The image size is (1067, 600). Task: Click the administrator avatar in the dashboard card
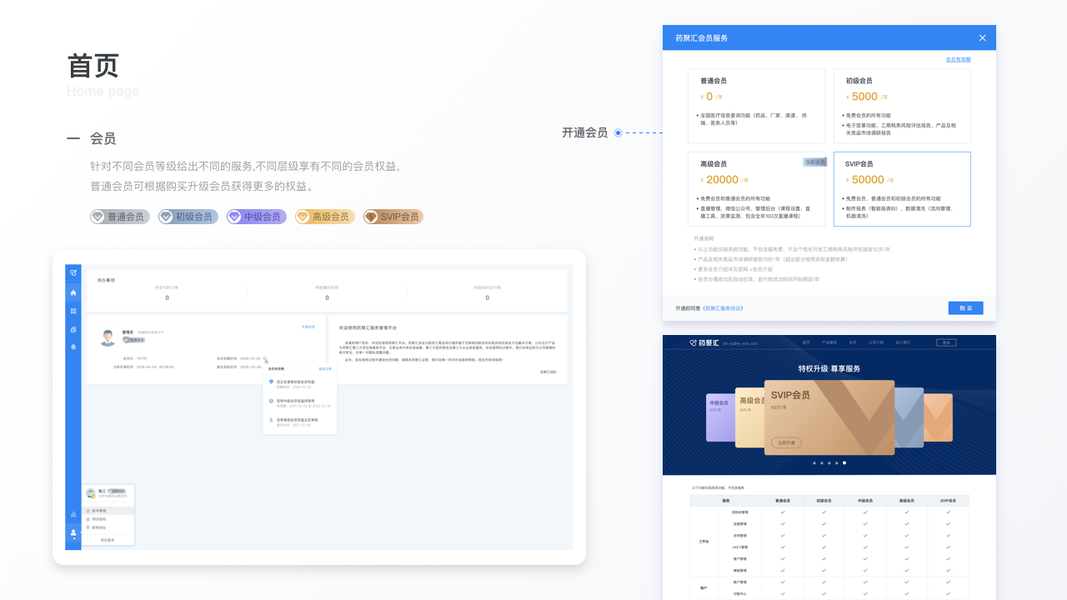tap(108, 337)
